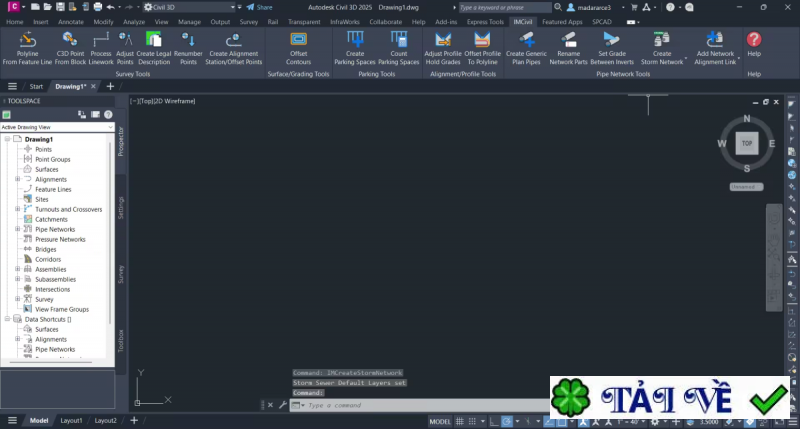This screenshot has height=429, width=800.
Task: Open IMCivil Help
Action: pos(754,44)
